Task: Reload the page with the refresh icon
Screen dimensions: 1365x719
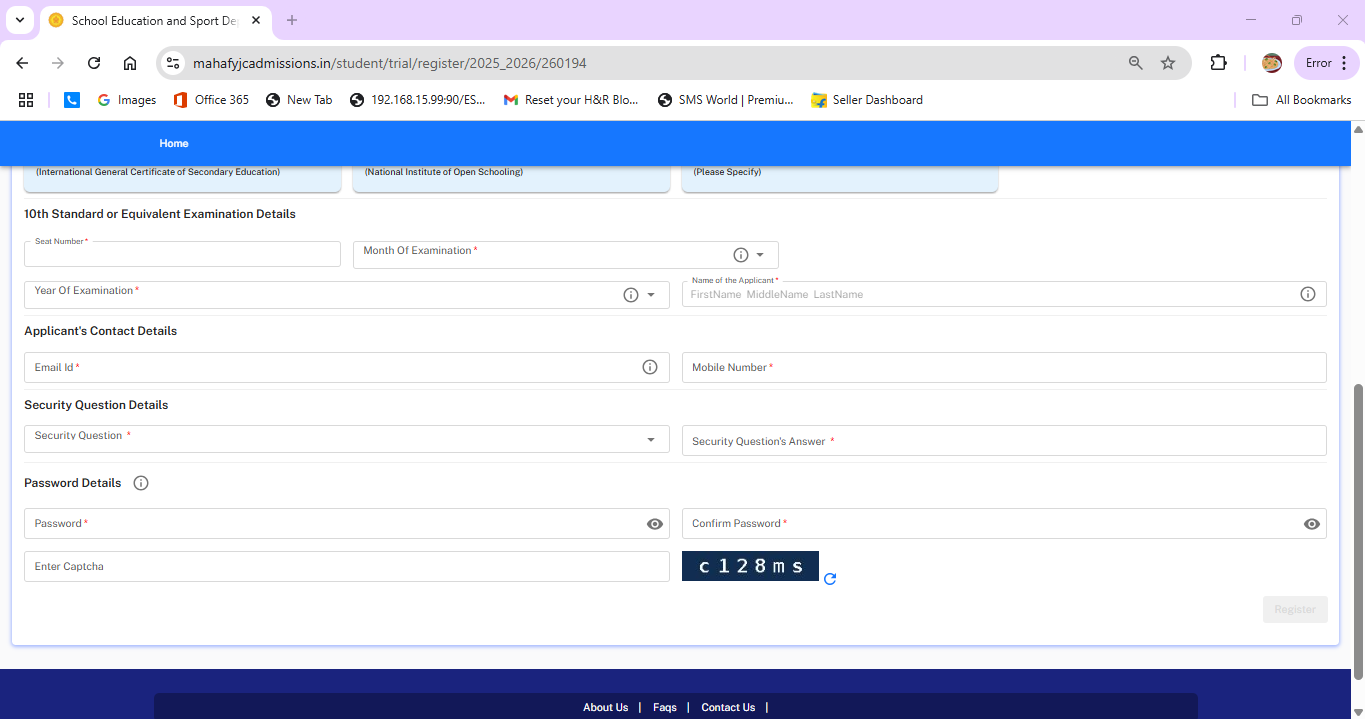Action: [94, 63]
